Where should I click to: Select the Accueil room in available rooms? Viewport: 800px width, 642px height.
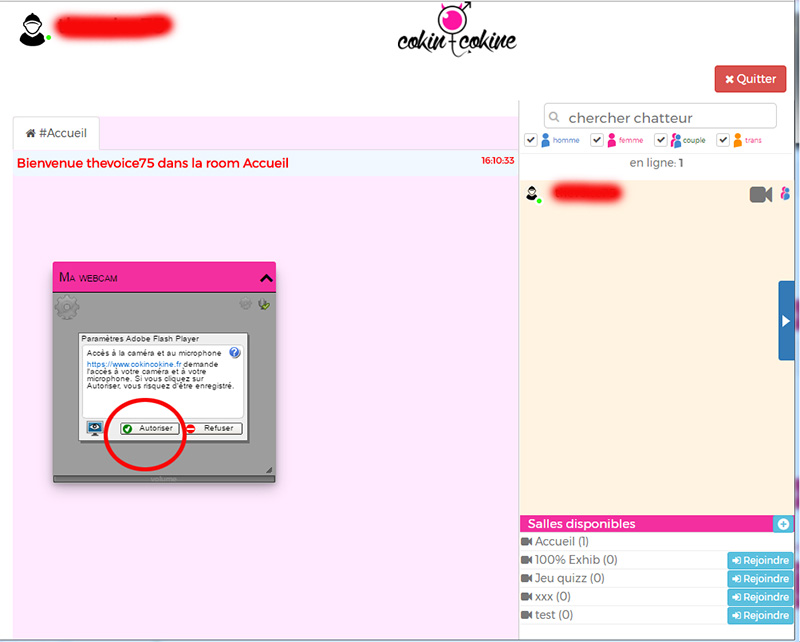560,541
